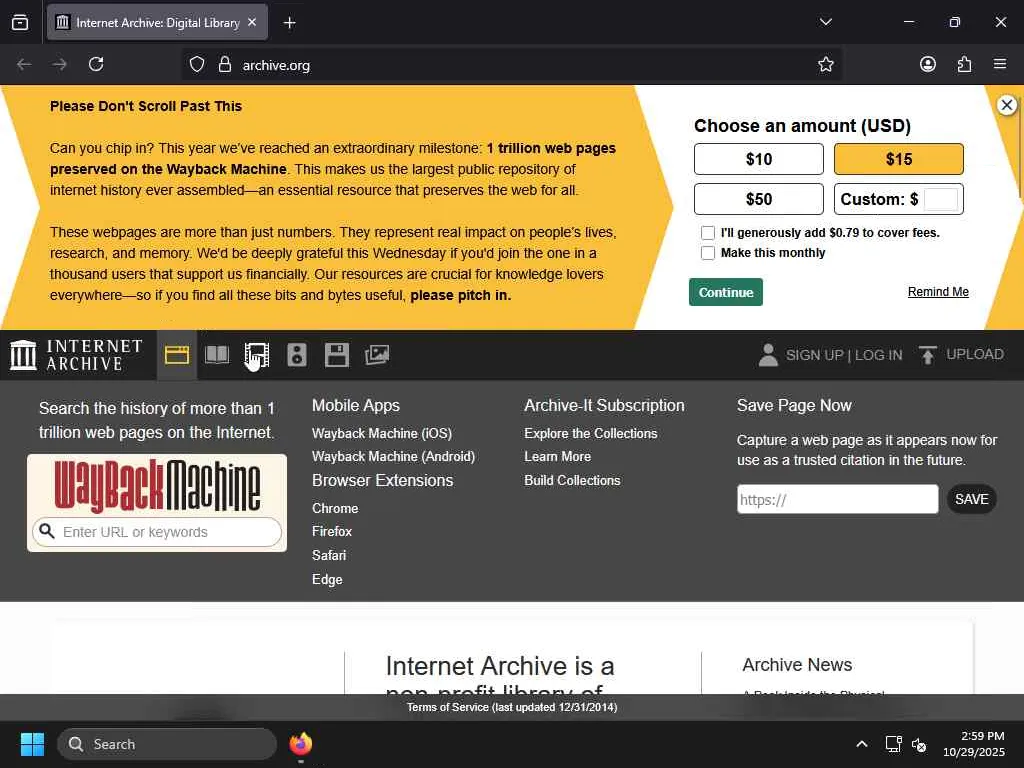Screen dimensions: 1024x768
Task: Open the Learn More link
Action: tap(557, 456)
